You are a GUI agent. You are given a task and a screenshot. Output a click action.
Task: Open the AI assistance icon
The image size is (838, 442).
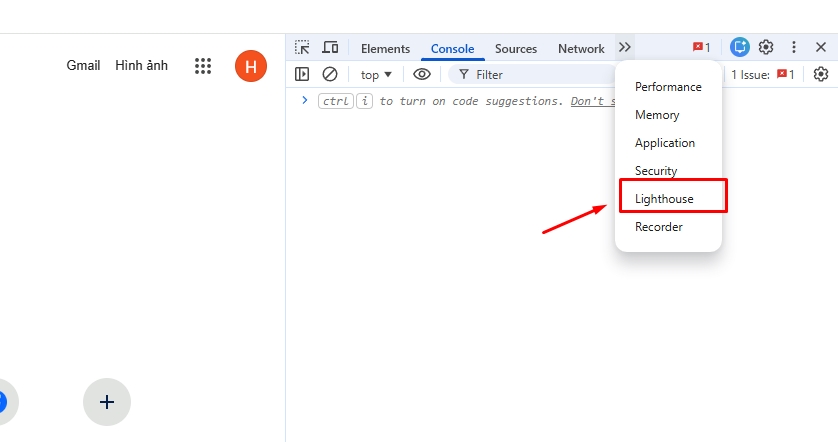coord(740,47)
